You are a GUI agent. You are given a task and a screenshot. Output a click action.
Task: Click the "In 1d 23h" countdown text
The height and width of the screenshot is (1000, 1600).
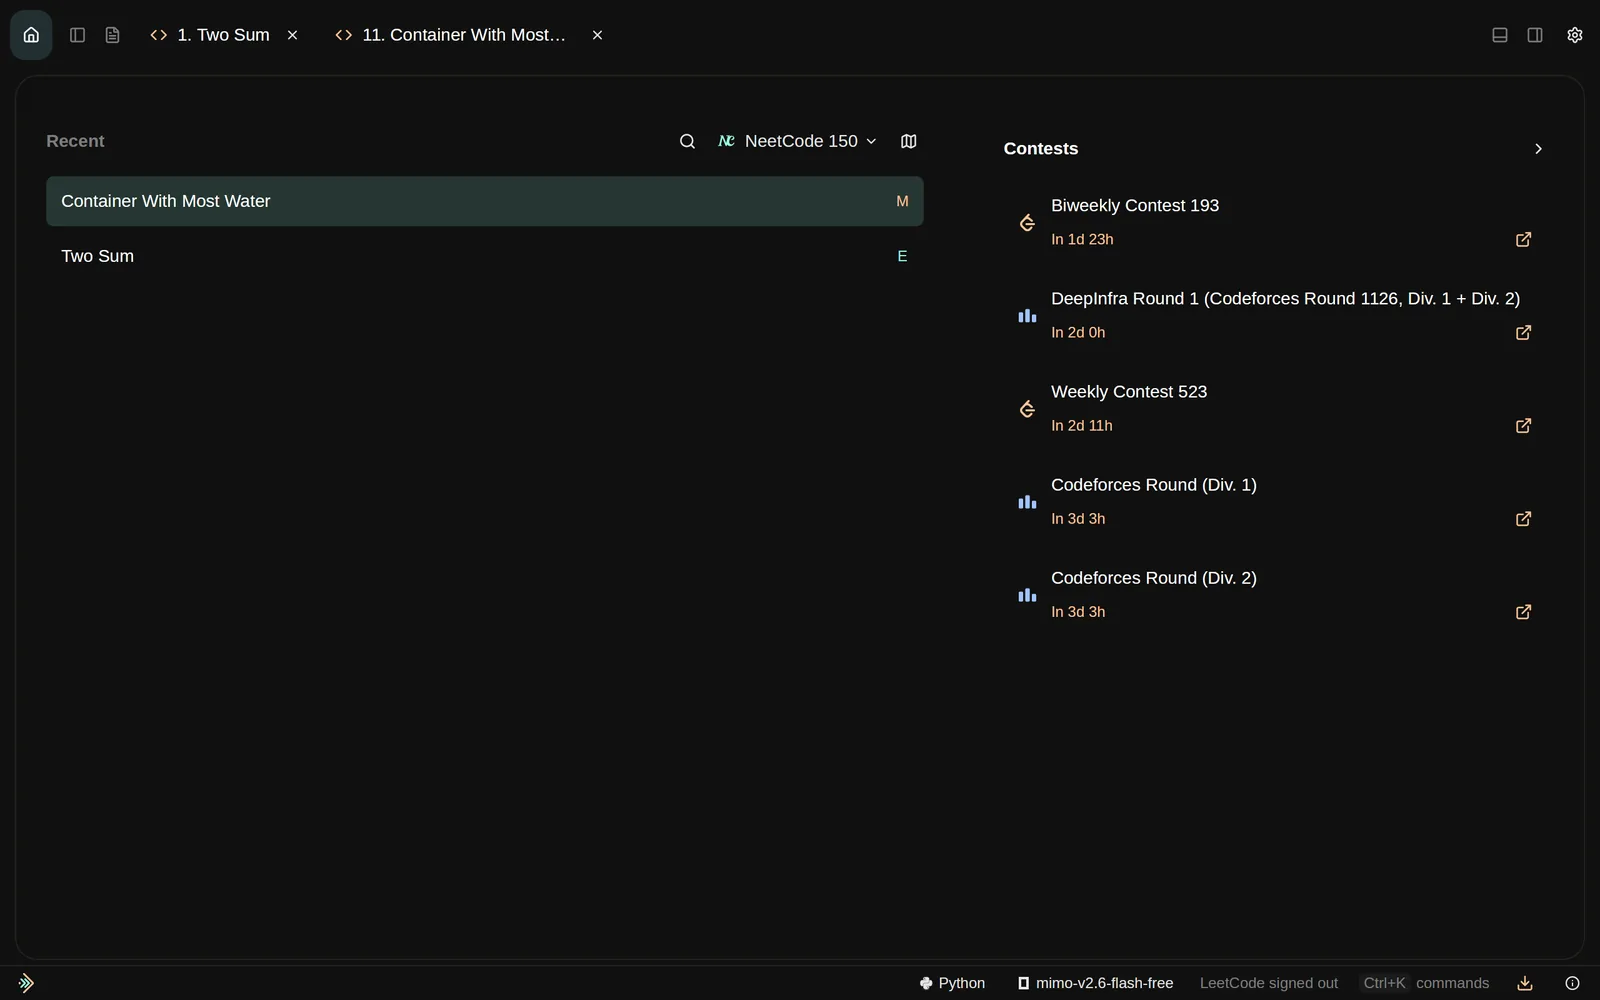point(1082,239)
